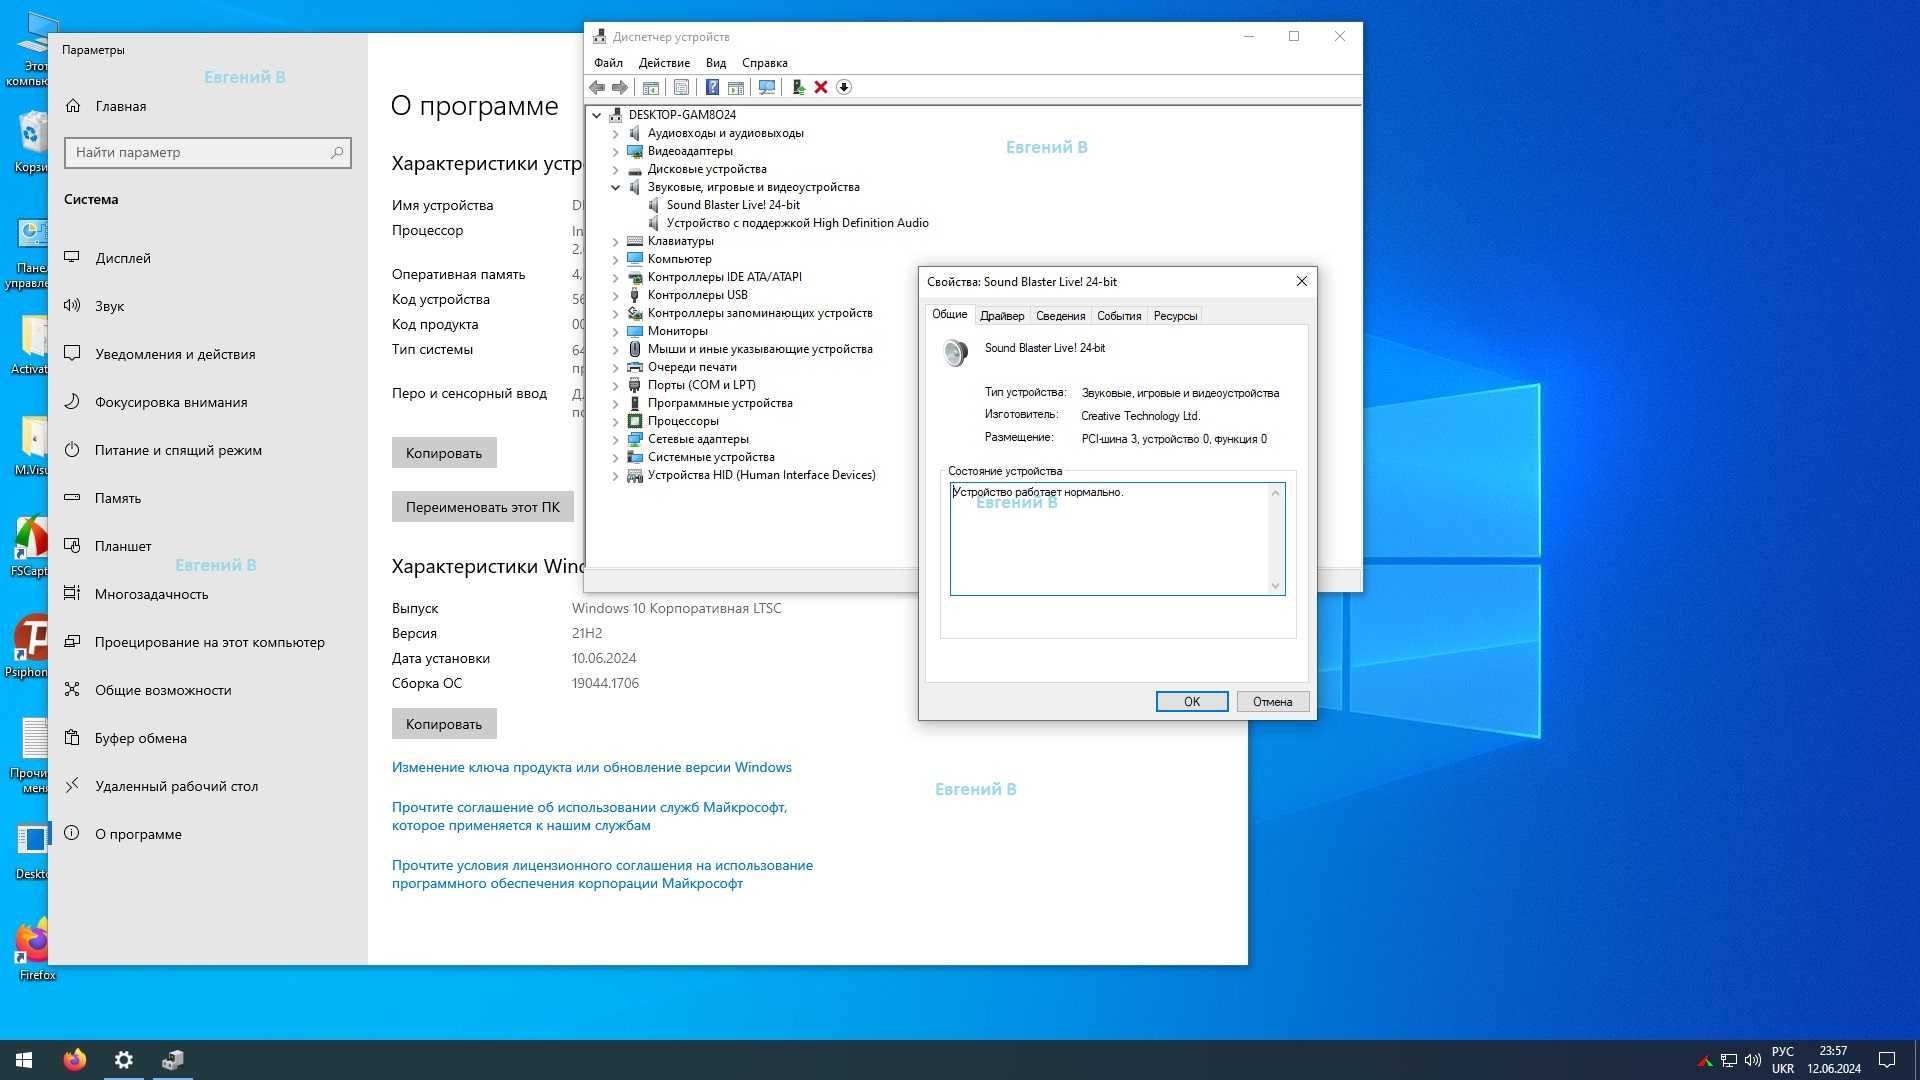The height and width of the screenshot is (1080, 1920).
Task: Open the Изменение ключа продукта link
Action: coord(592,767)
